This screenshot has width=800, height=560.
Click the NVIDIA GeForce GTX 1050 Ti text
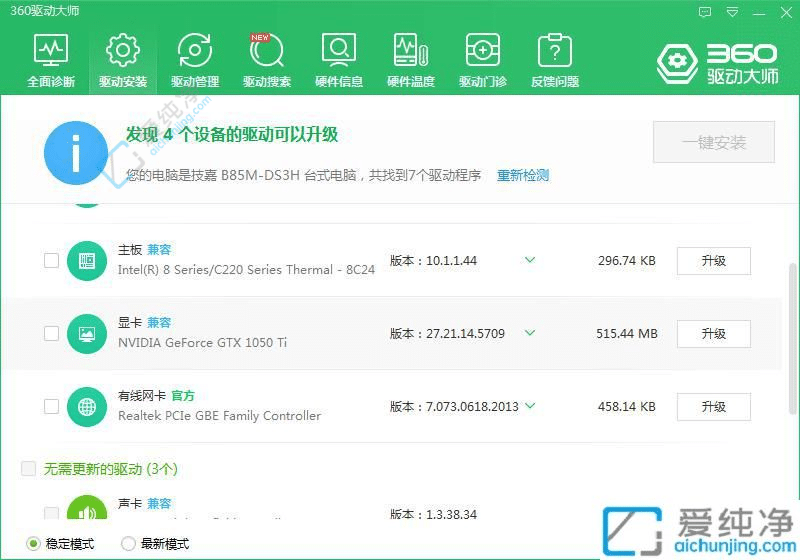(x=203, y=342)
